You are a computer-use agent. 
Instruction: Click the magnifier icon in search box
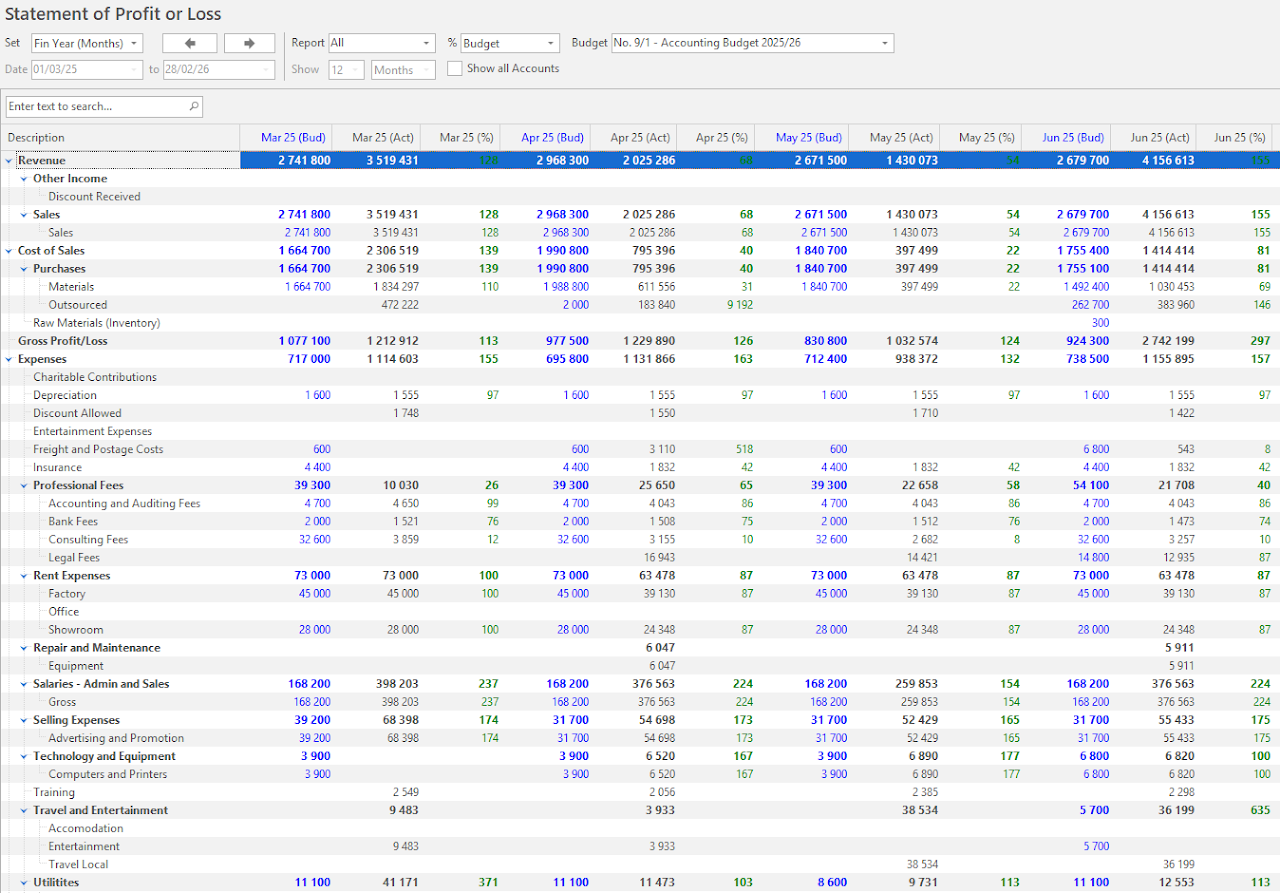point(193,106)
